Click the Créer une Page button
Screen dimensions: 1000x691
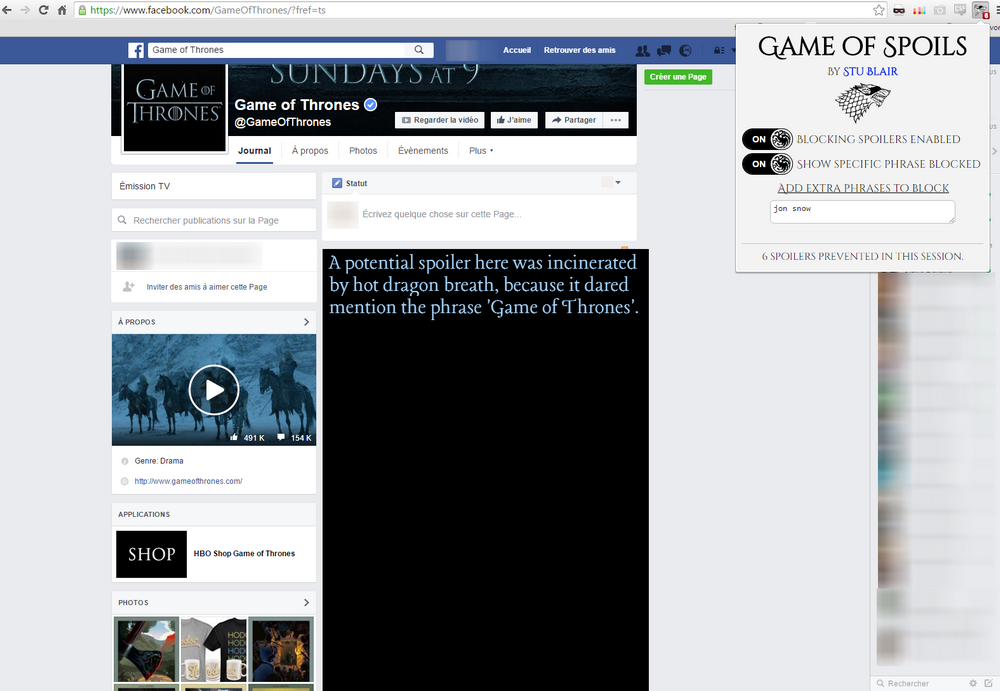coord(678,77)
